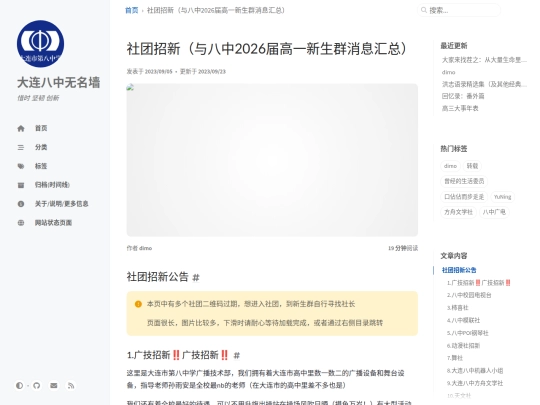Open recent post 洪志语录精选集
540x405 pixels.
[484, 84]
